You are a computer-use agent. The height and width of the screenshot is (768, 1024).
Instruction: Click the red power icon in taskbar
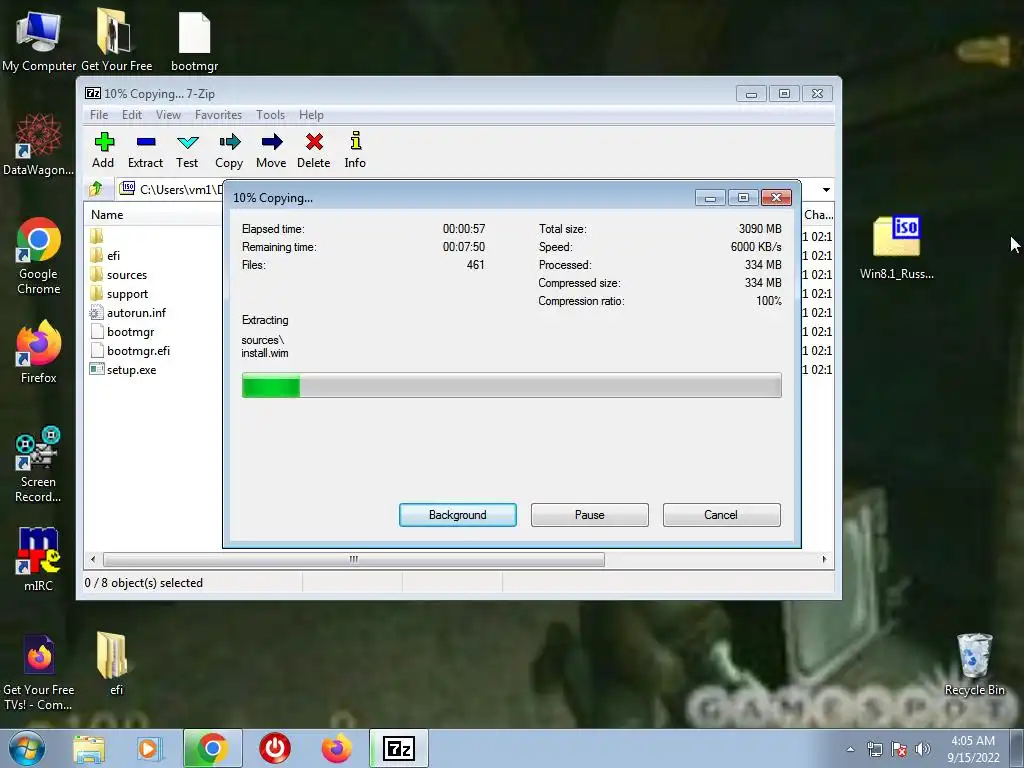(275, 748)
